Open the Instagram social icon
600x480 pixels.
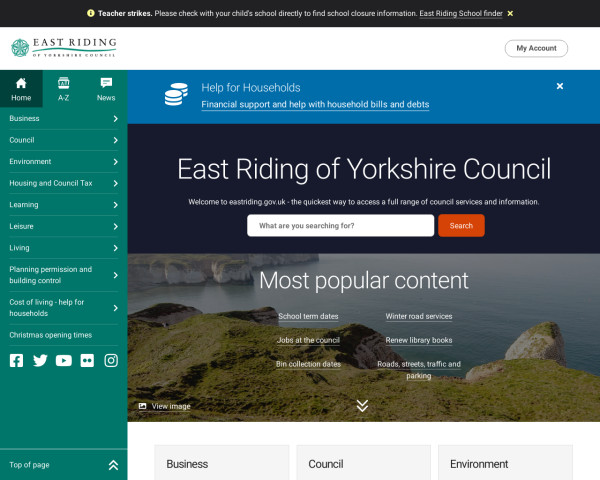coord(111,361)
